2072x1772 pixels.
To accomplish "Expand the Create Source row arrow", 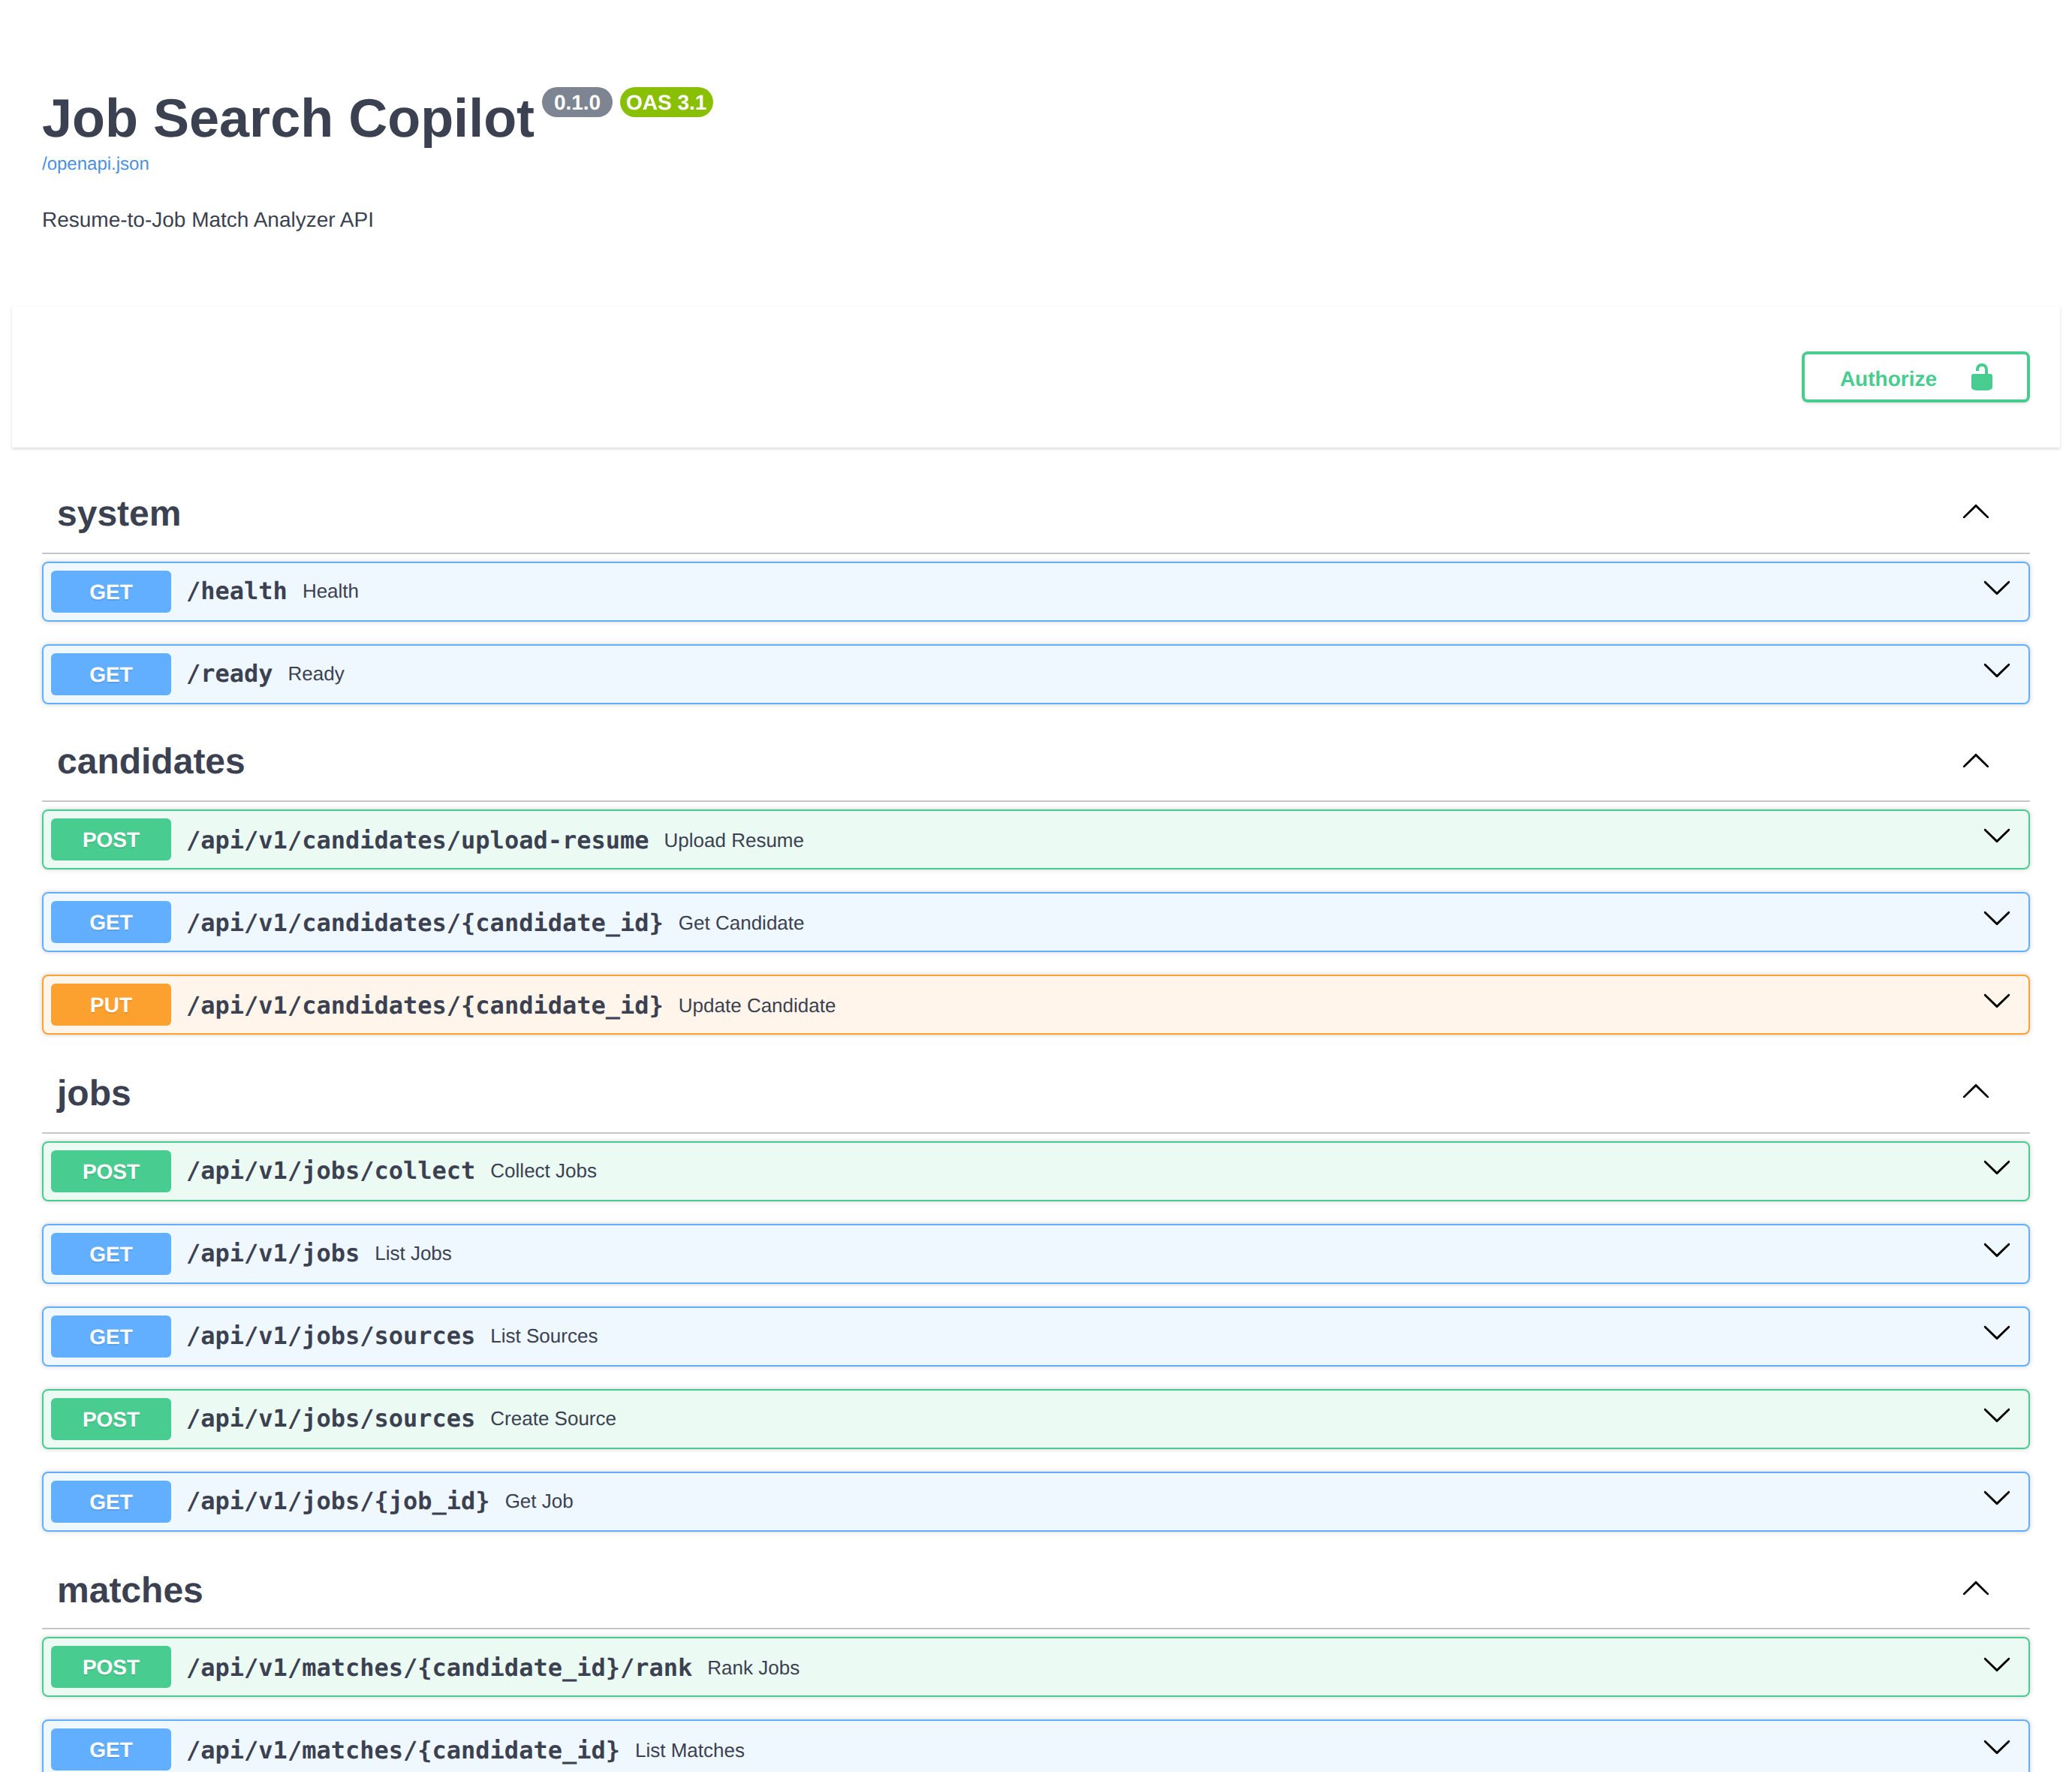I will point(1996,1416).
